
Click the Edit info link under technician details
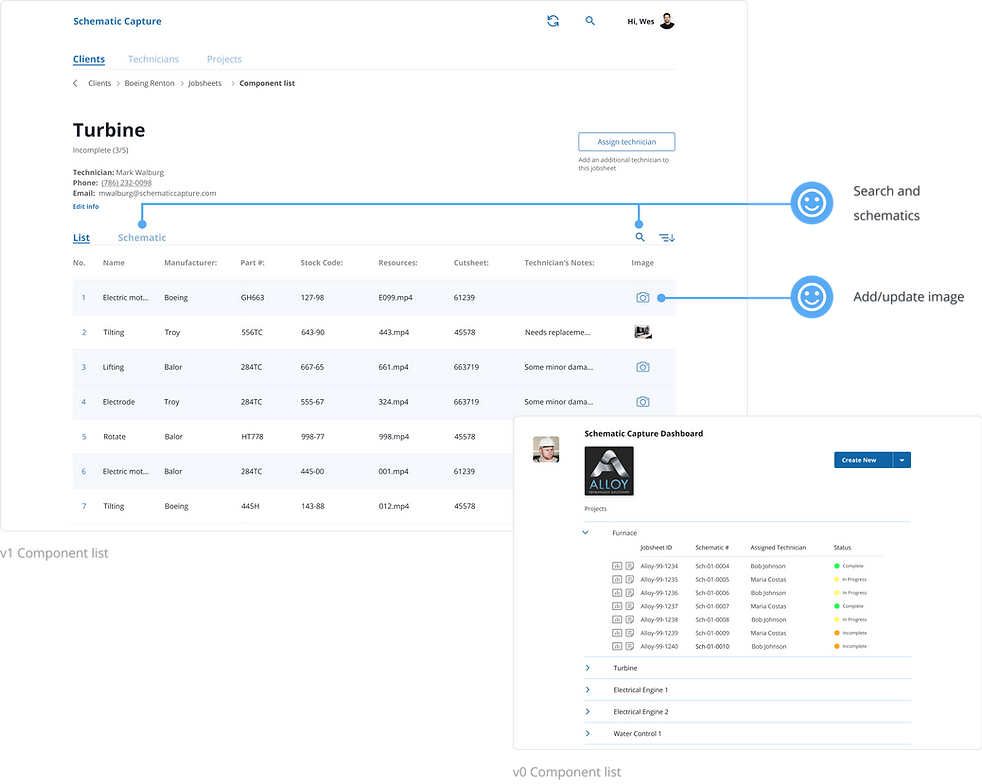click(86, 206)
